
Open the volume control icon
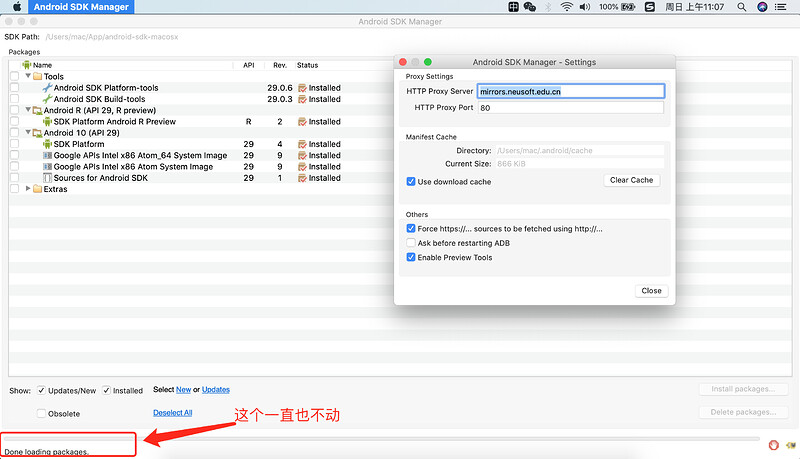point(585,7)
